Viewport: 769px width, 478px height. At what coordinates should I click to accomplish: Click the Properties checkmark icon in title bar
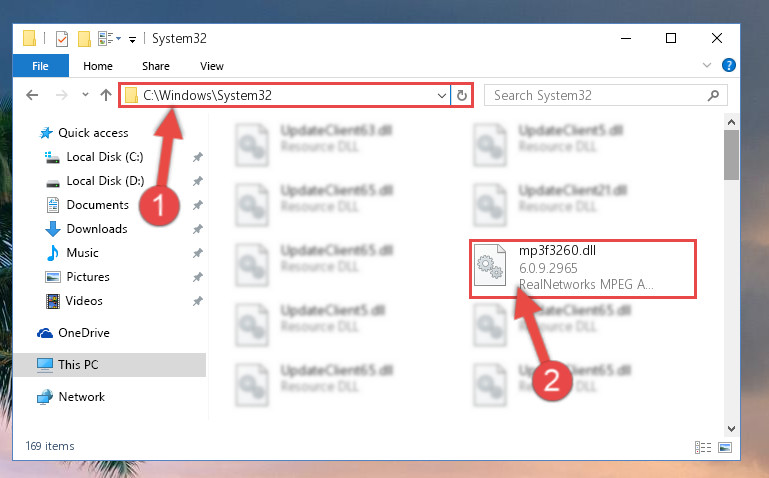62,38
